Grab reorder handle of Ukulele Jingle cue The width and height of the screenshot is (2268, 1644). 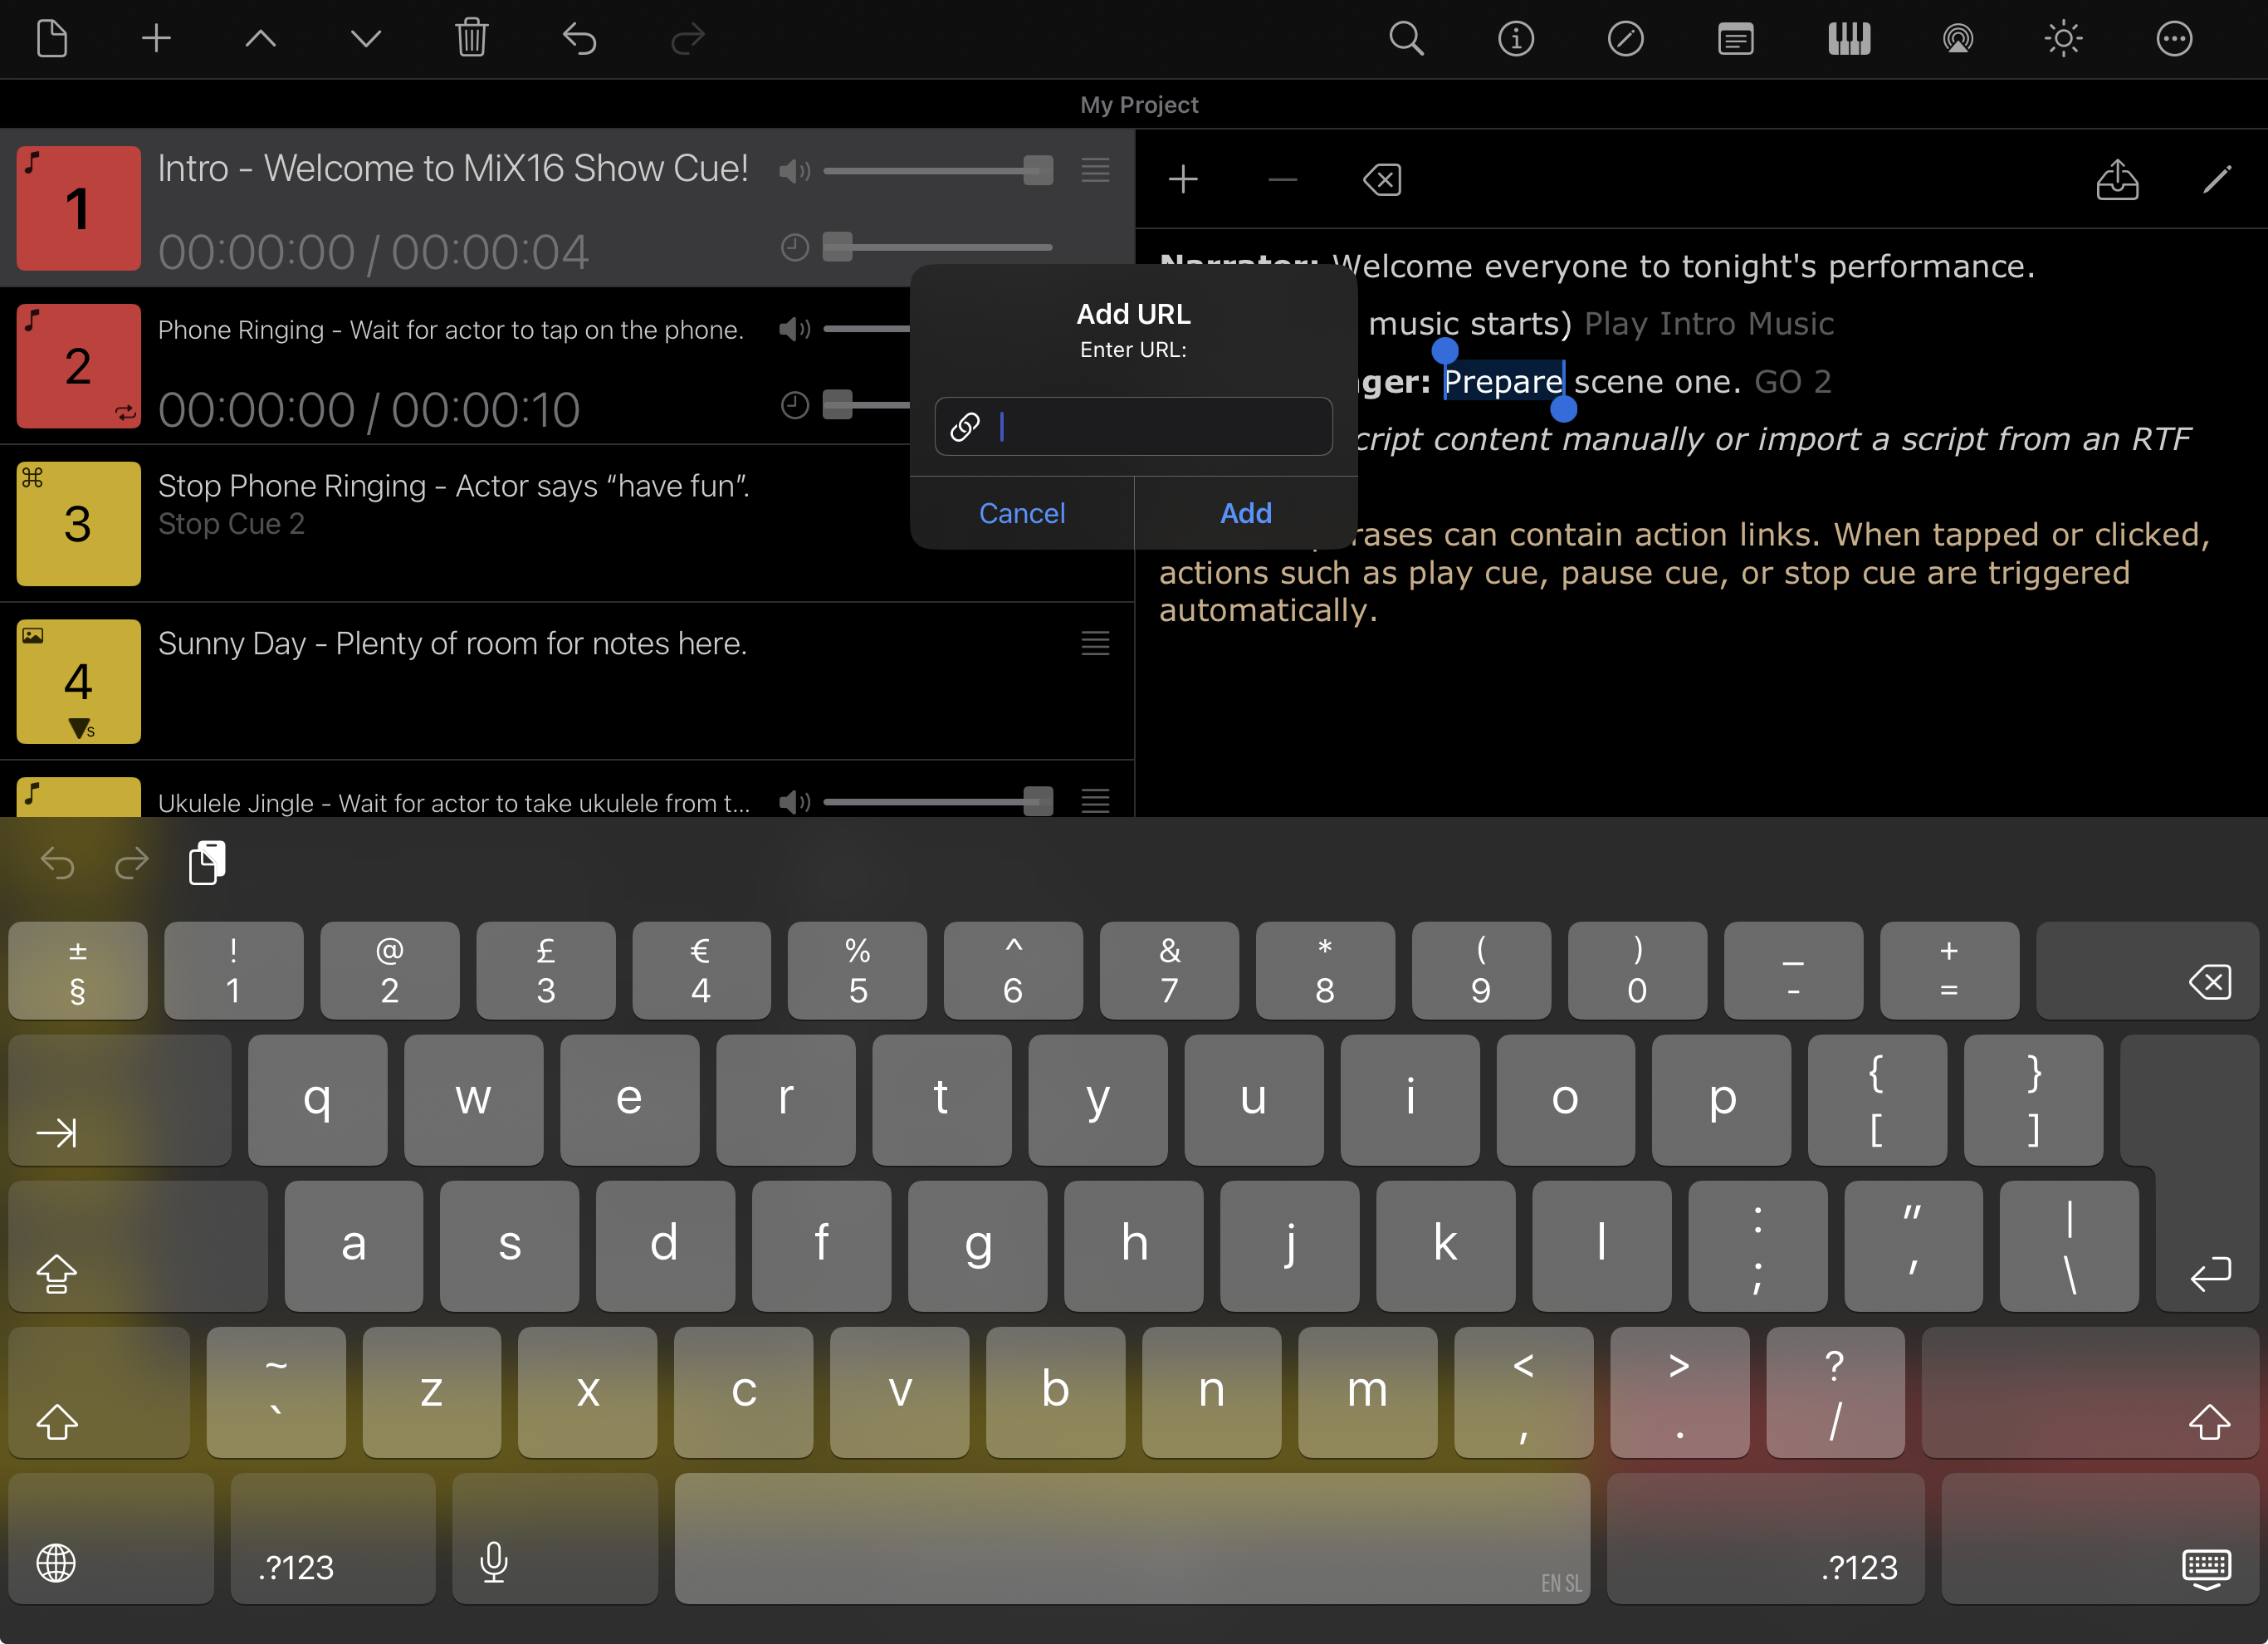click(1095, 801)
